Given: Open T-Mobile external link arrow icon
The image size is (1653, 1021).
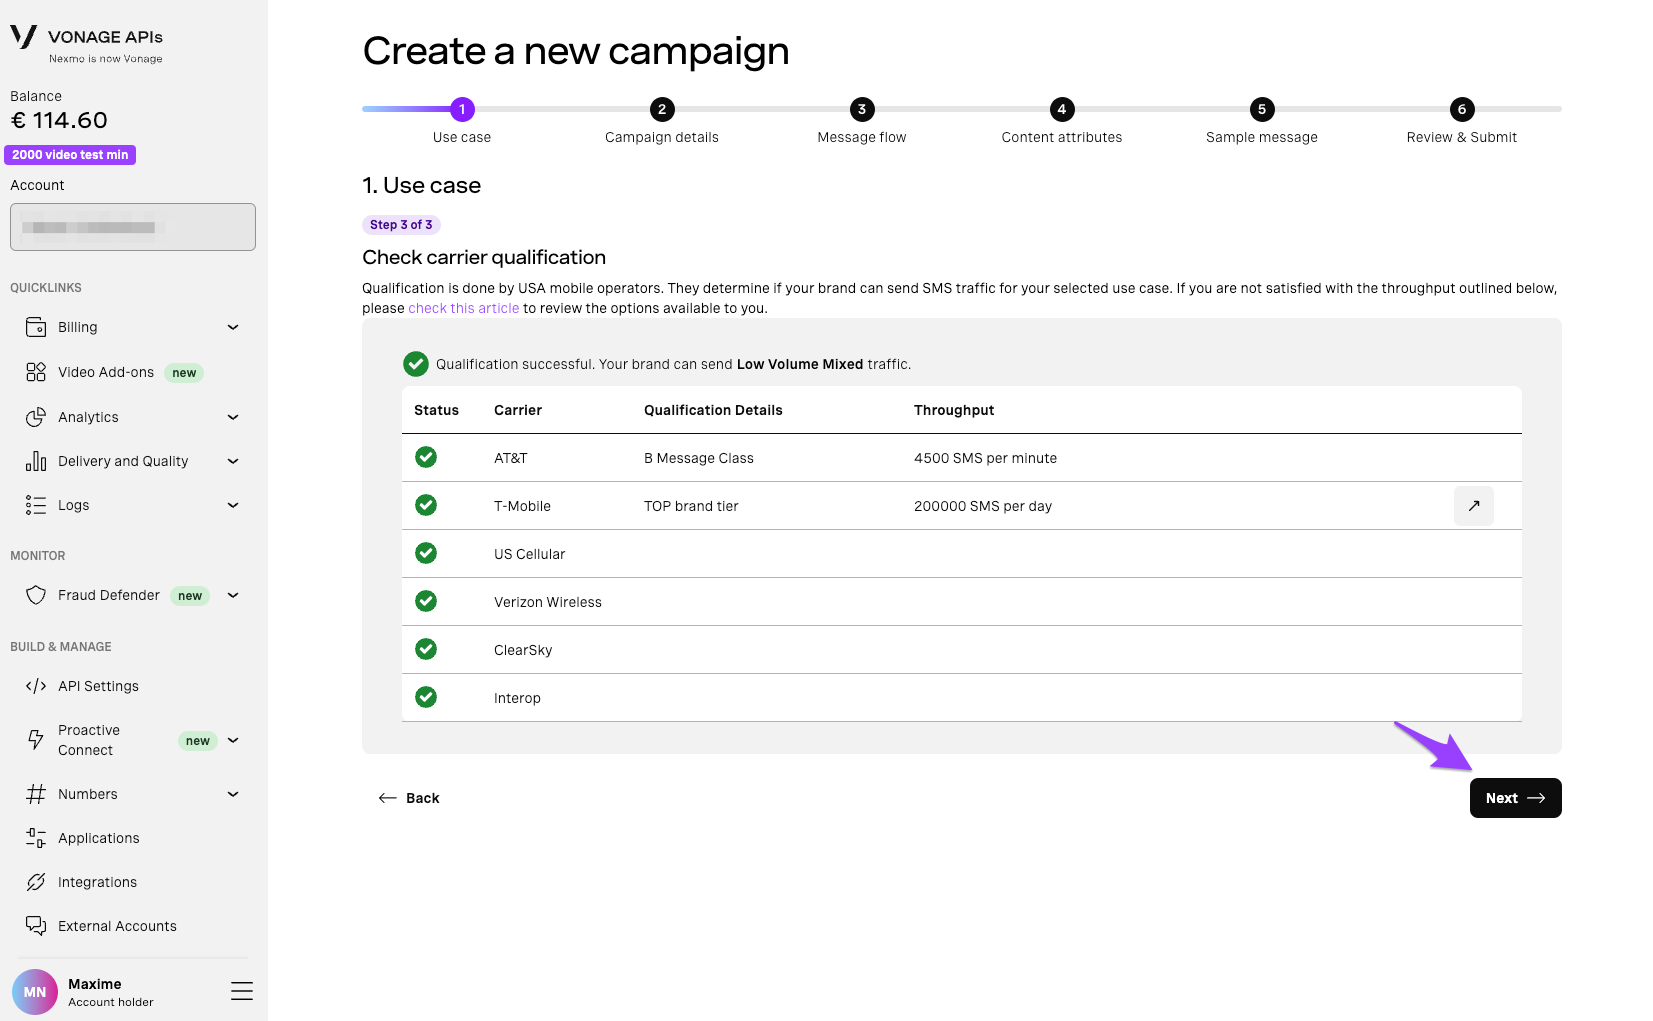Looking at the screenshot, I should tap(1474, 506).
